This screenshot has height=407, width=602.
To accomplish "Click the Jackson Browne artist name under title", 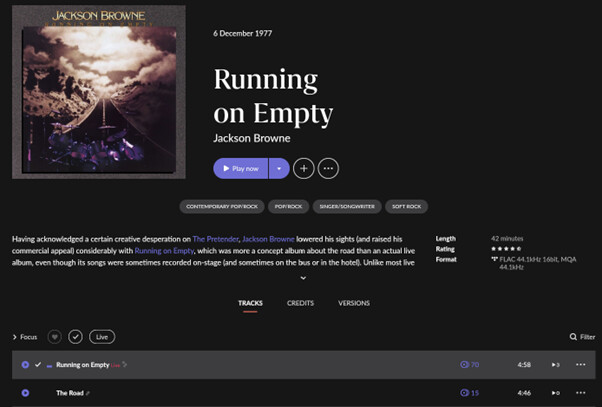I will [252, 138].
